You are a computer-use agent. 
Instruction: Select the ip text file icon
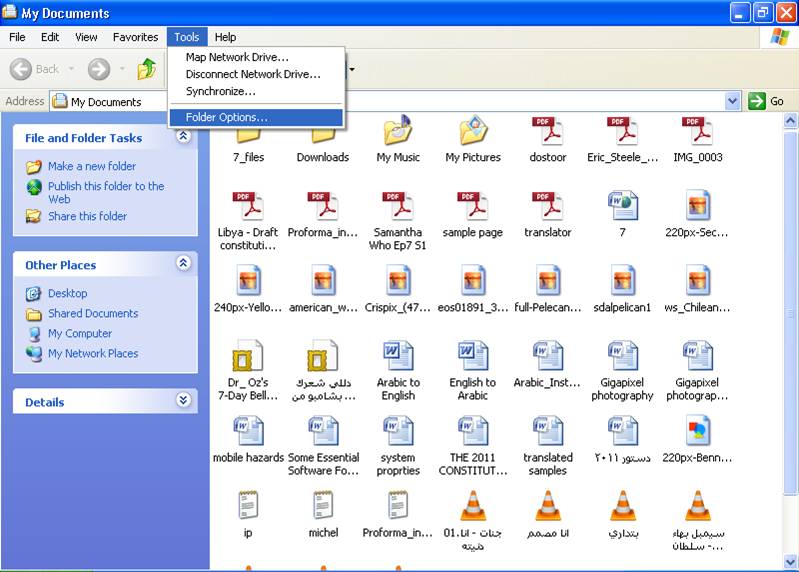[x=248, y=507]
